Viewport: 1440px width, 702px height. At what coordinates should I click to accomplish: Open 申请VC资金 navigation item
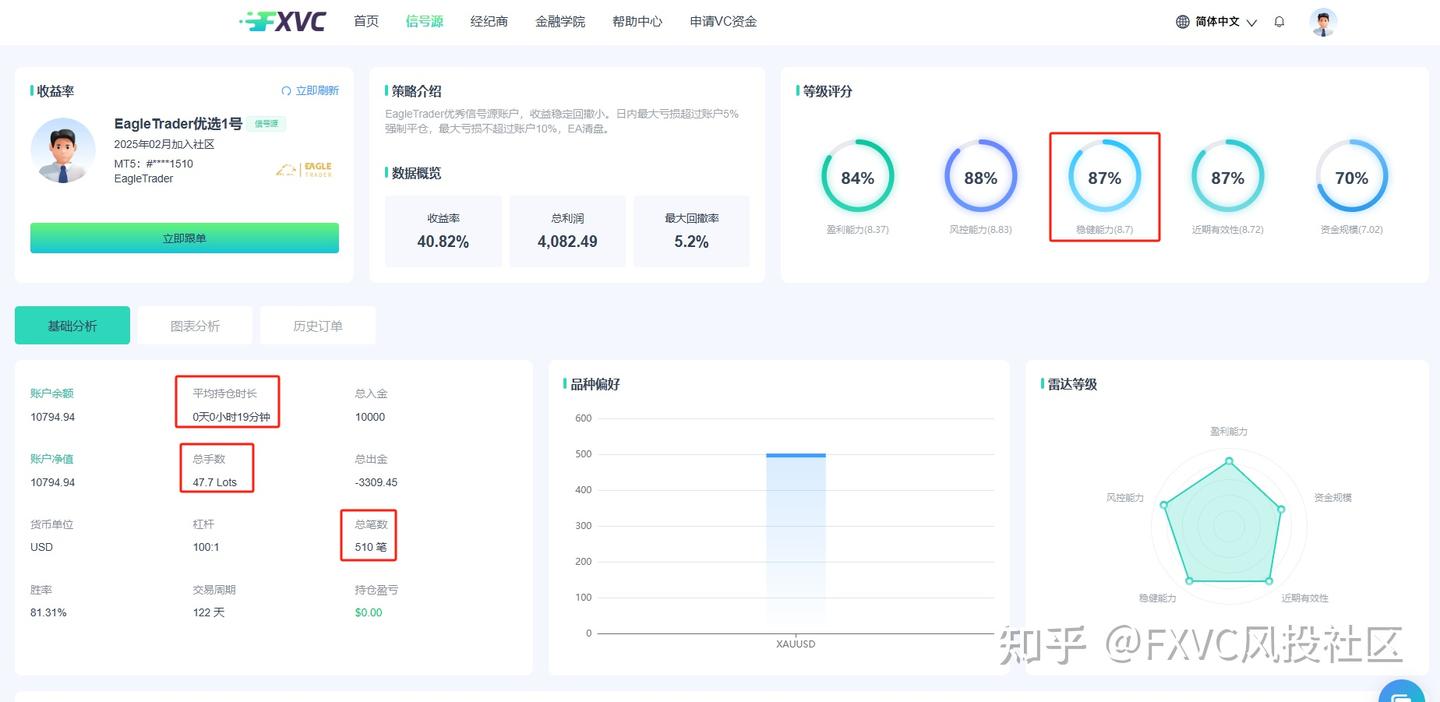723,21
